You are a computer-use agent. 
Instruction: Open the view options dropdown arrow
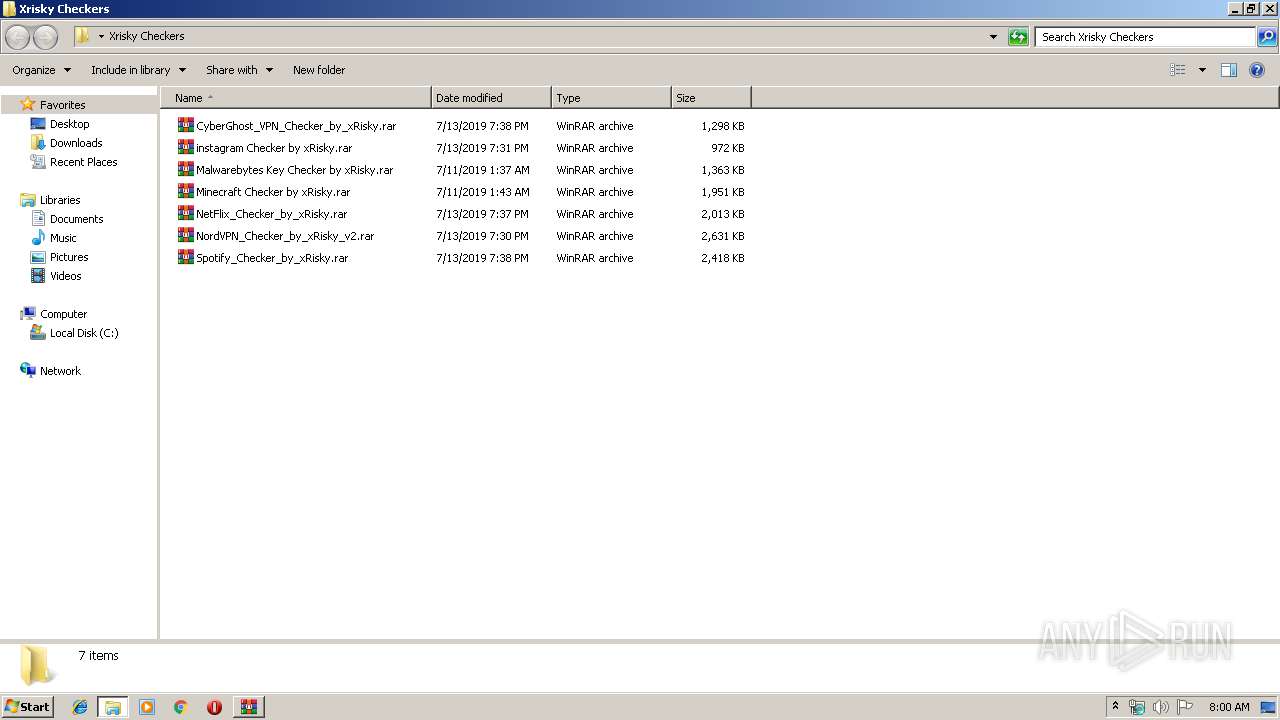(1202, 70)
